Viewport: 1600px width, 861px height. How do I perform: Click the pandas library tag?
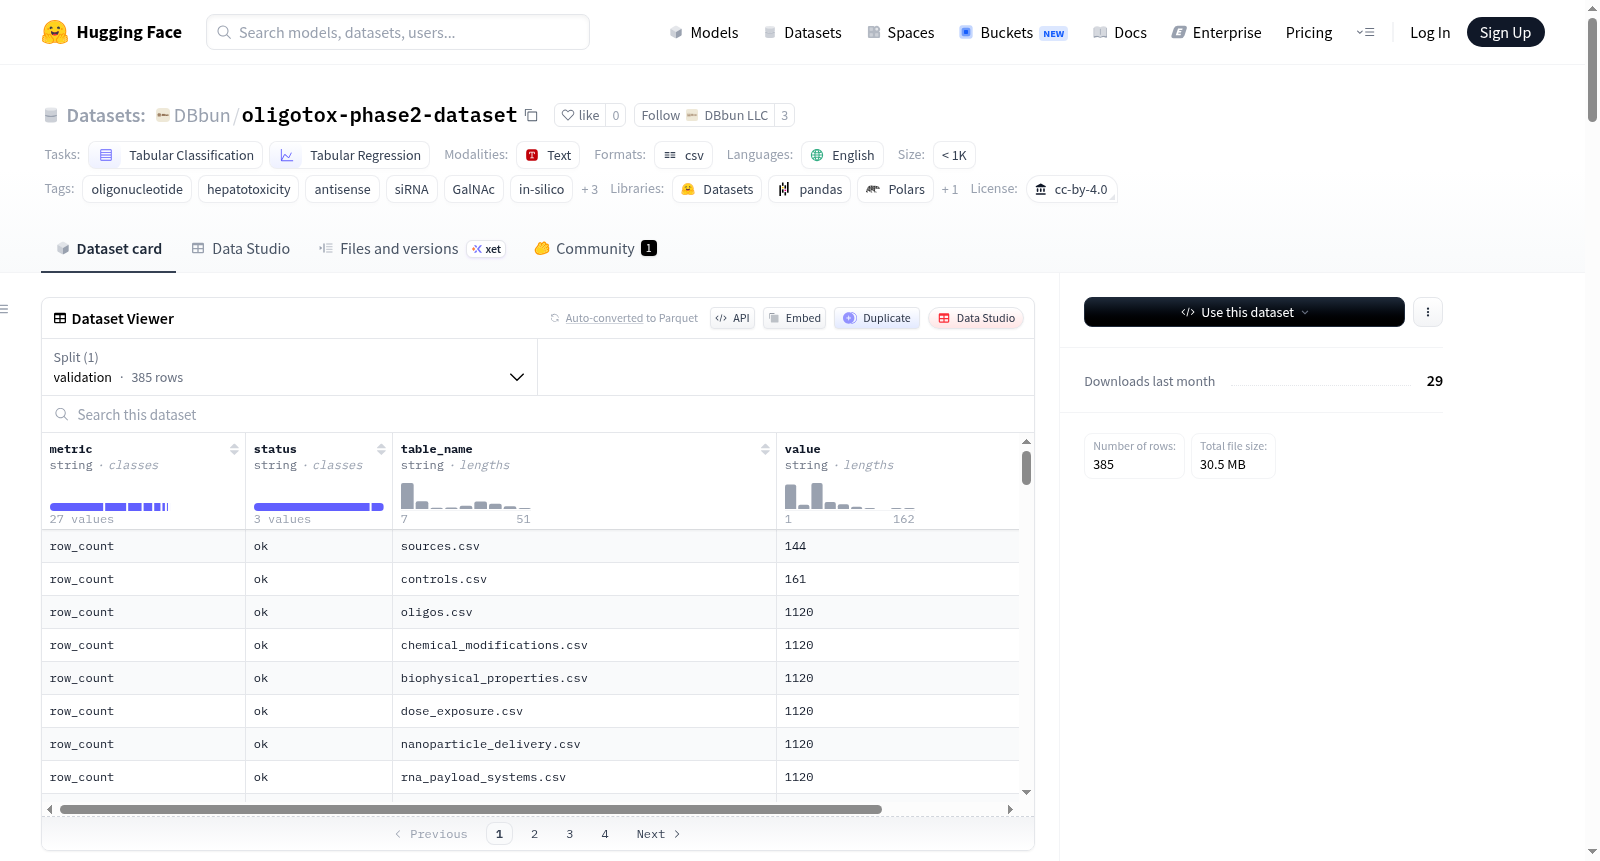[x=810, y=189]
